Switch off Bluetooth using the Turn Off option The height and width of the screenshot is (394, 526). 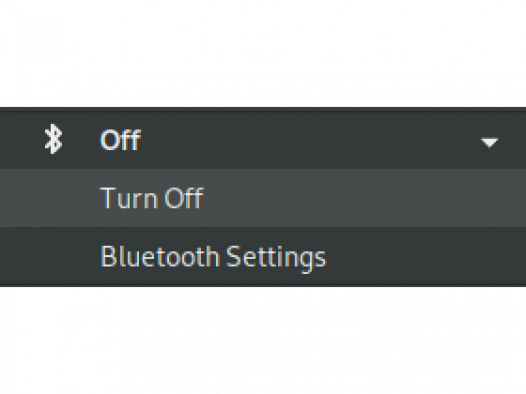tap(263, 198)
